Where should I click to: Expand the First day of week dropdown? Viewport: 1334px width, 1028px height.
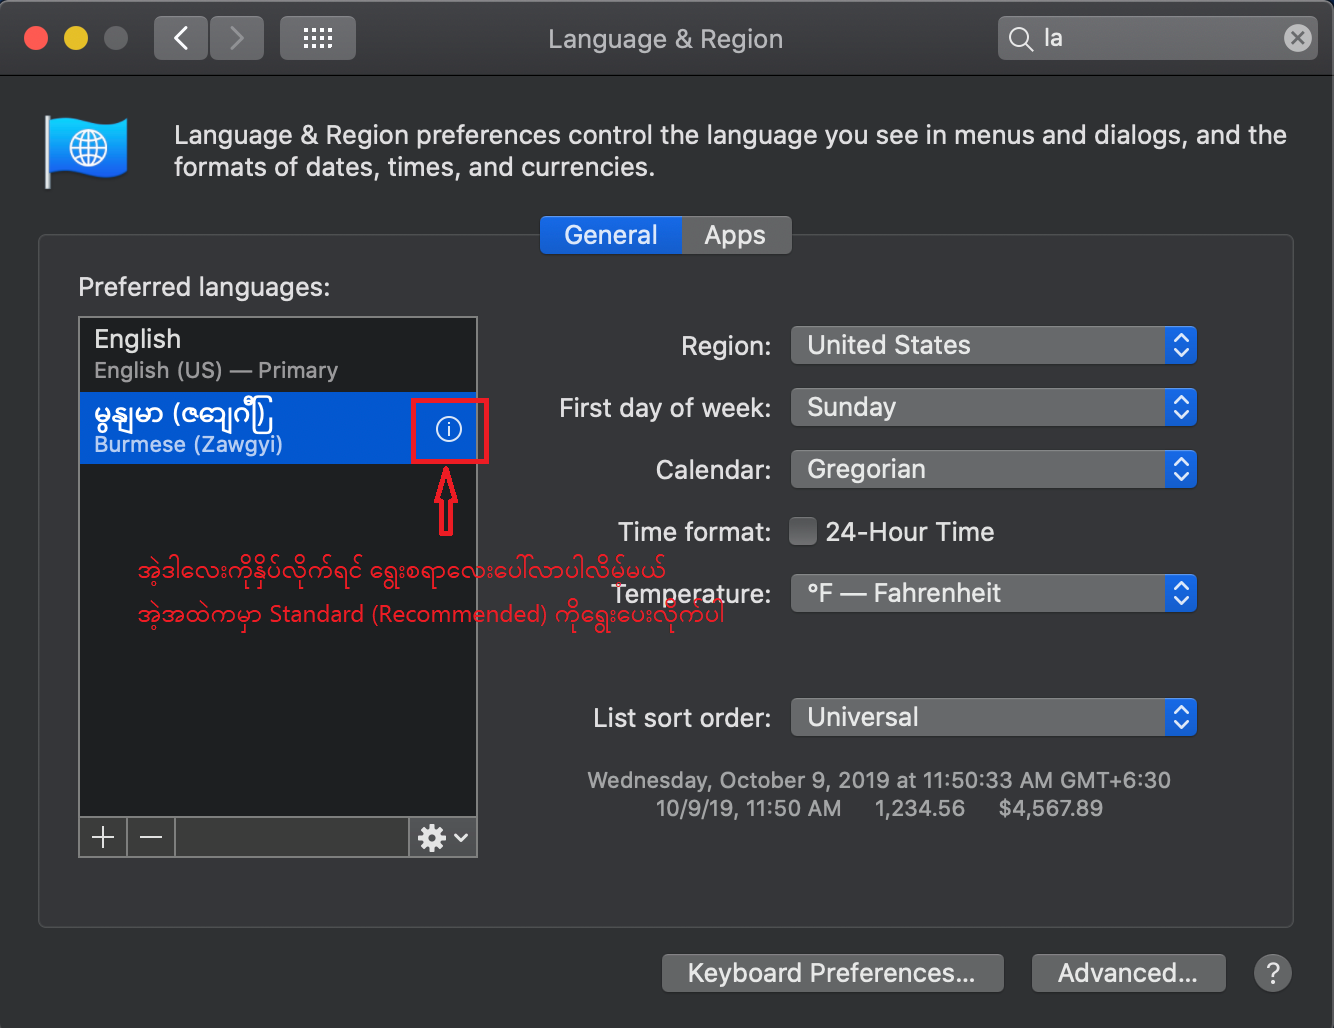point(993,407)
